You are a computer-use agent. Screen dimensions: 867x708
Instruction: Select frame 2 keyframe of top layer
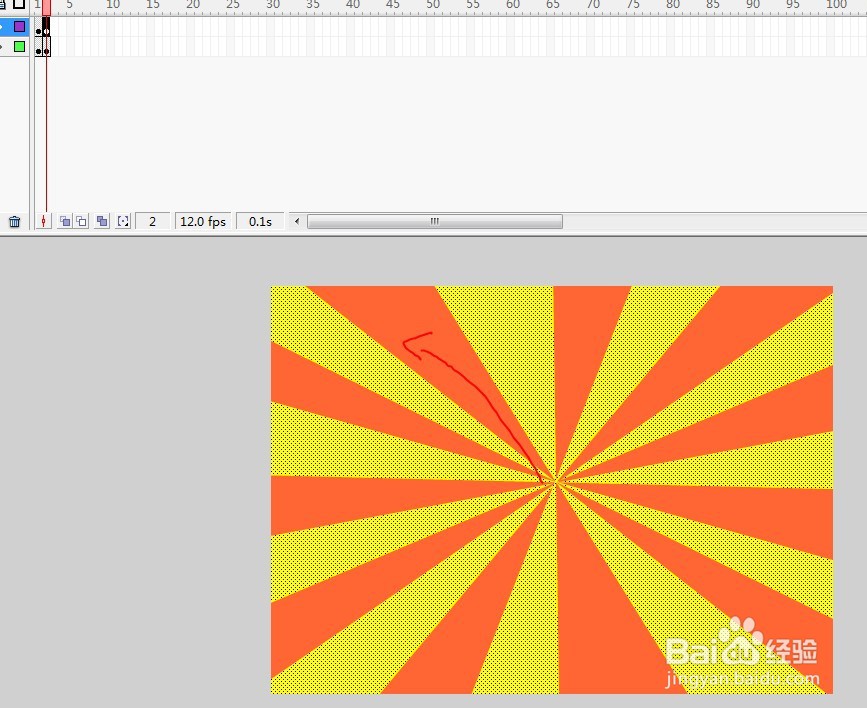[x=46, y=27]
